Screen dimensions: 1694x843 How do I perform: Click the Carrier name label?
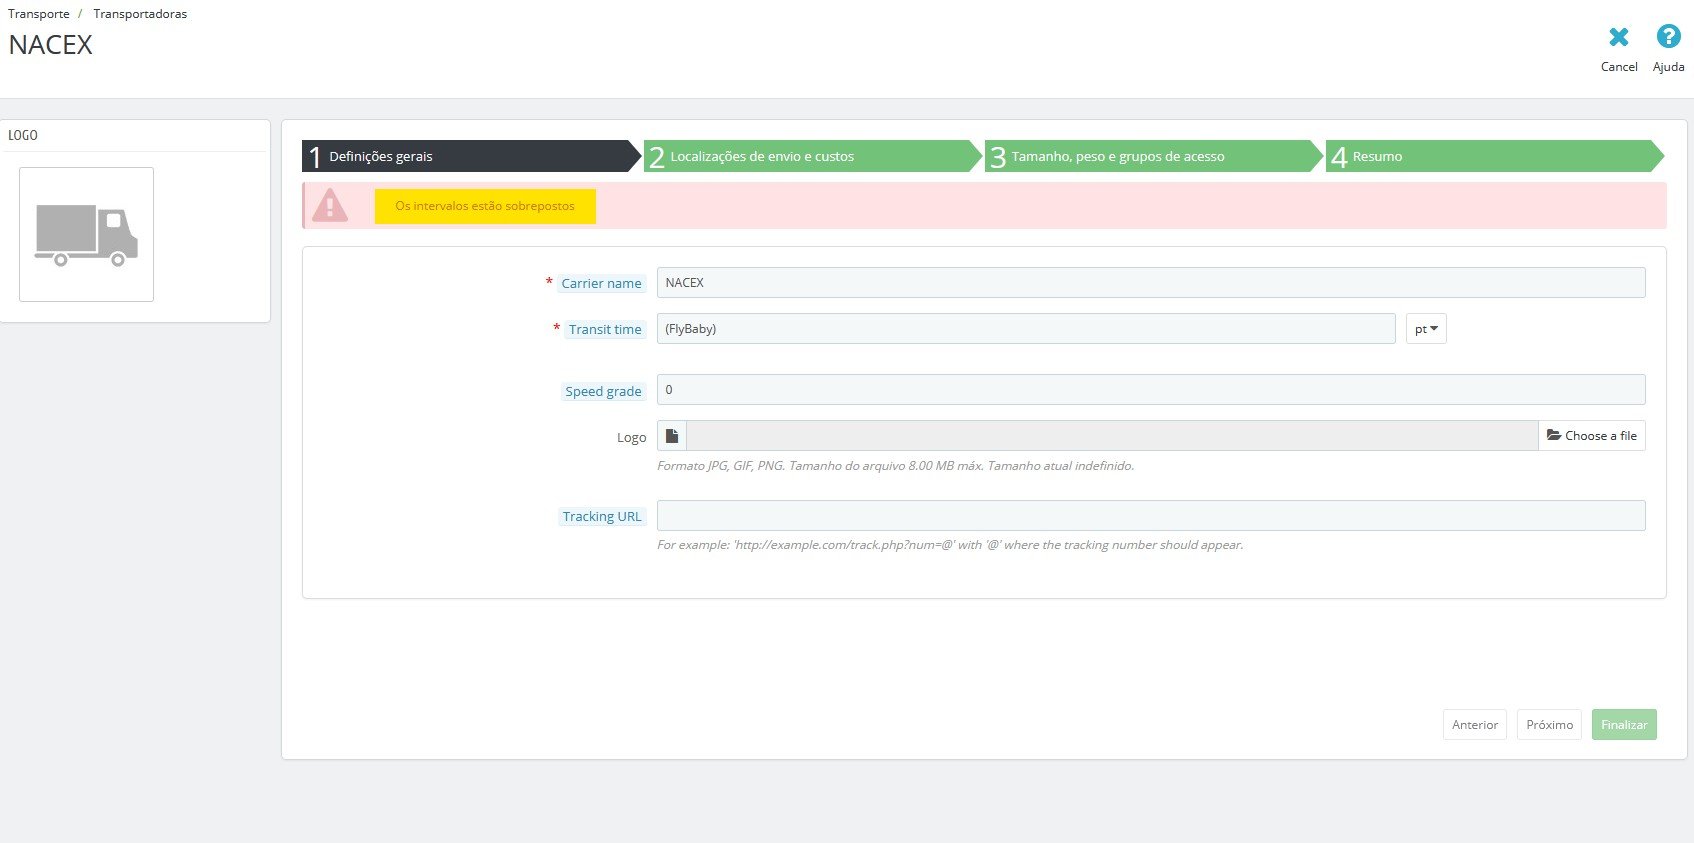click(x=601, y=284)
